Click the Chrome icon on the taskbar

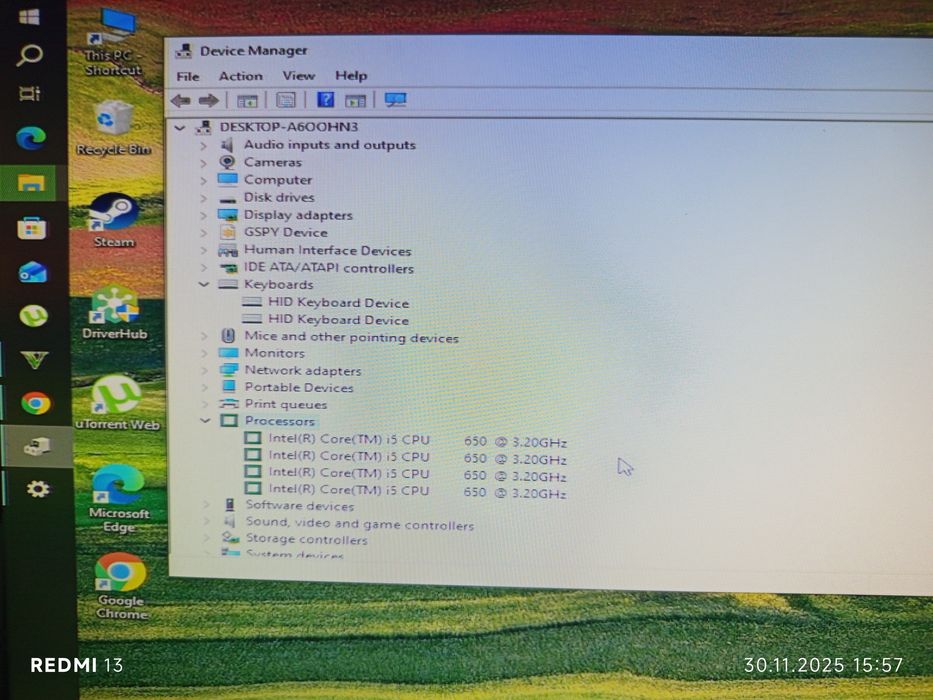36,404
